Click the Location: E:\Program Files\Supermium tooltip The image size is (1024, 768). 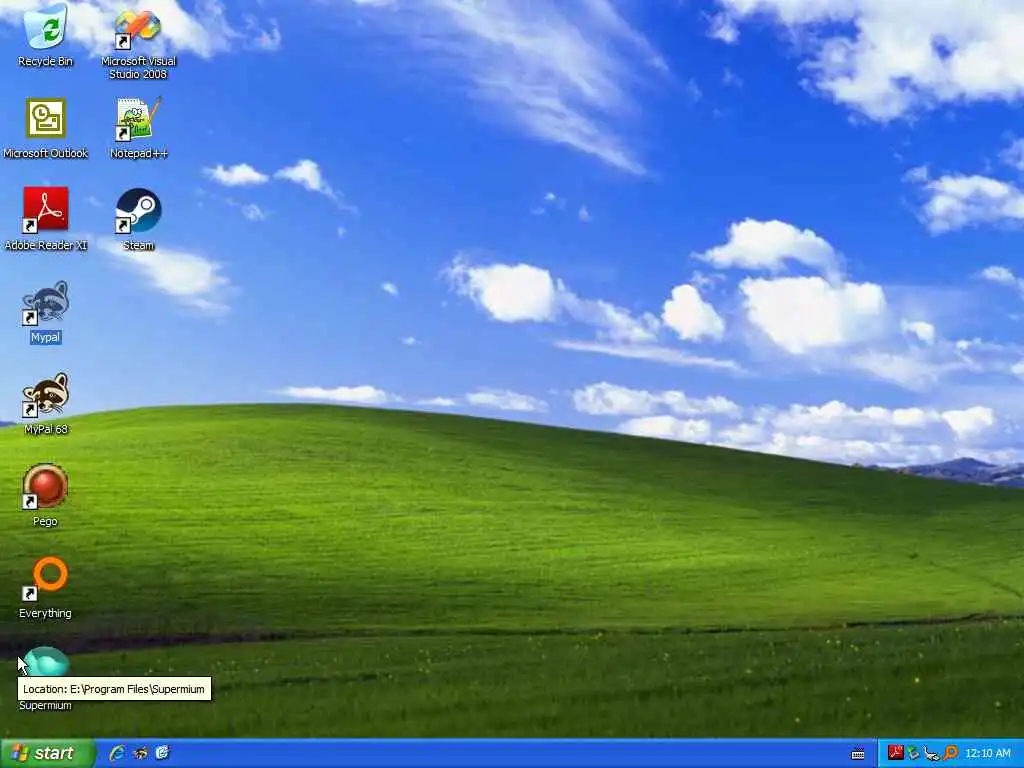point(114,689)
